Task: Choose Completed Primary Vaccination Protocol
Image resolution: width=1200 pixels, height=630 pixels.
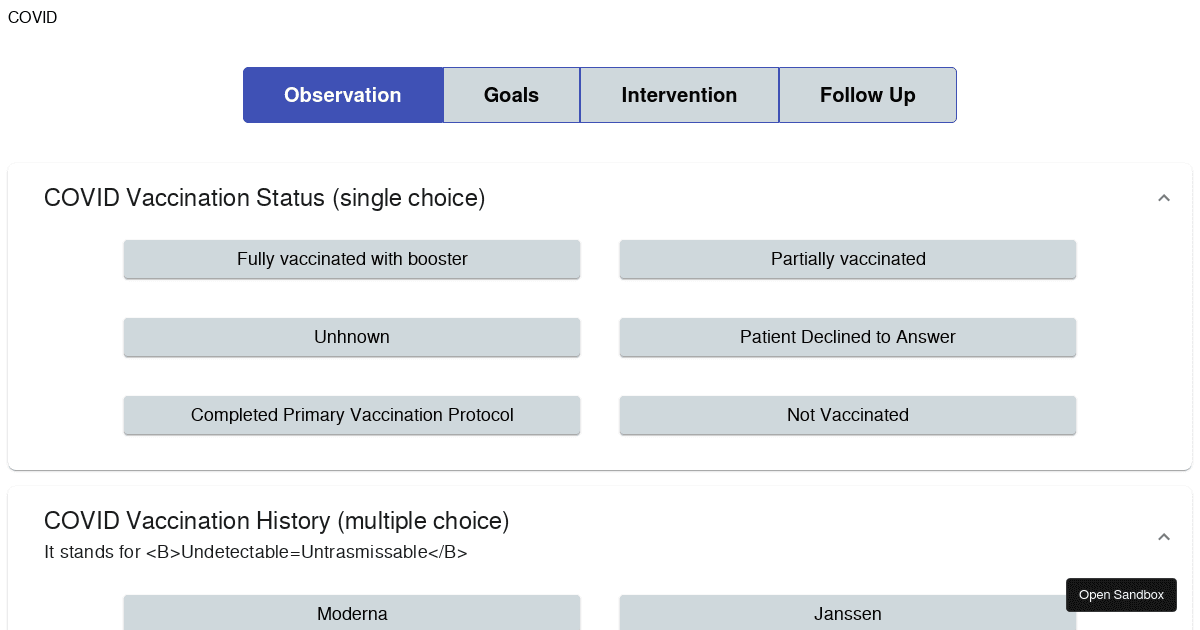Action: [x=352, y=415]
